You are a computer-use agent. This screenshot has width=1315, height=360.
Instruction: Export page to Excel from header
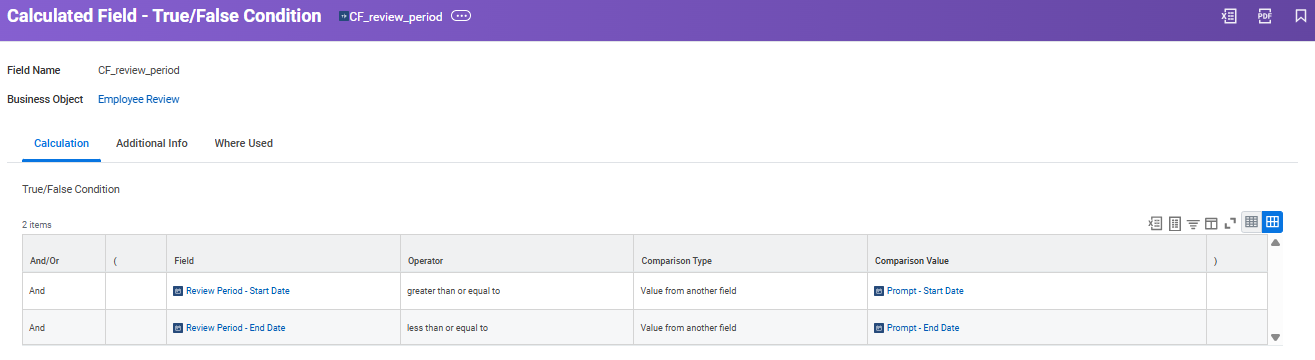pos(1229,16)
